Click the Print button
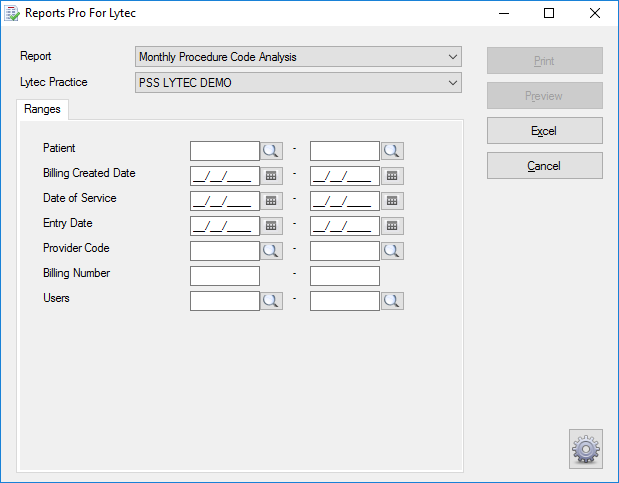This screenshot has width=619, height=483. (x=545, y=61)
